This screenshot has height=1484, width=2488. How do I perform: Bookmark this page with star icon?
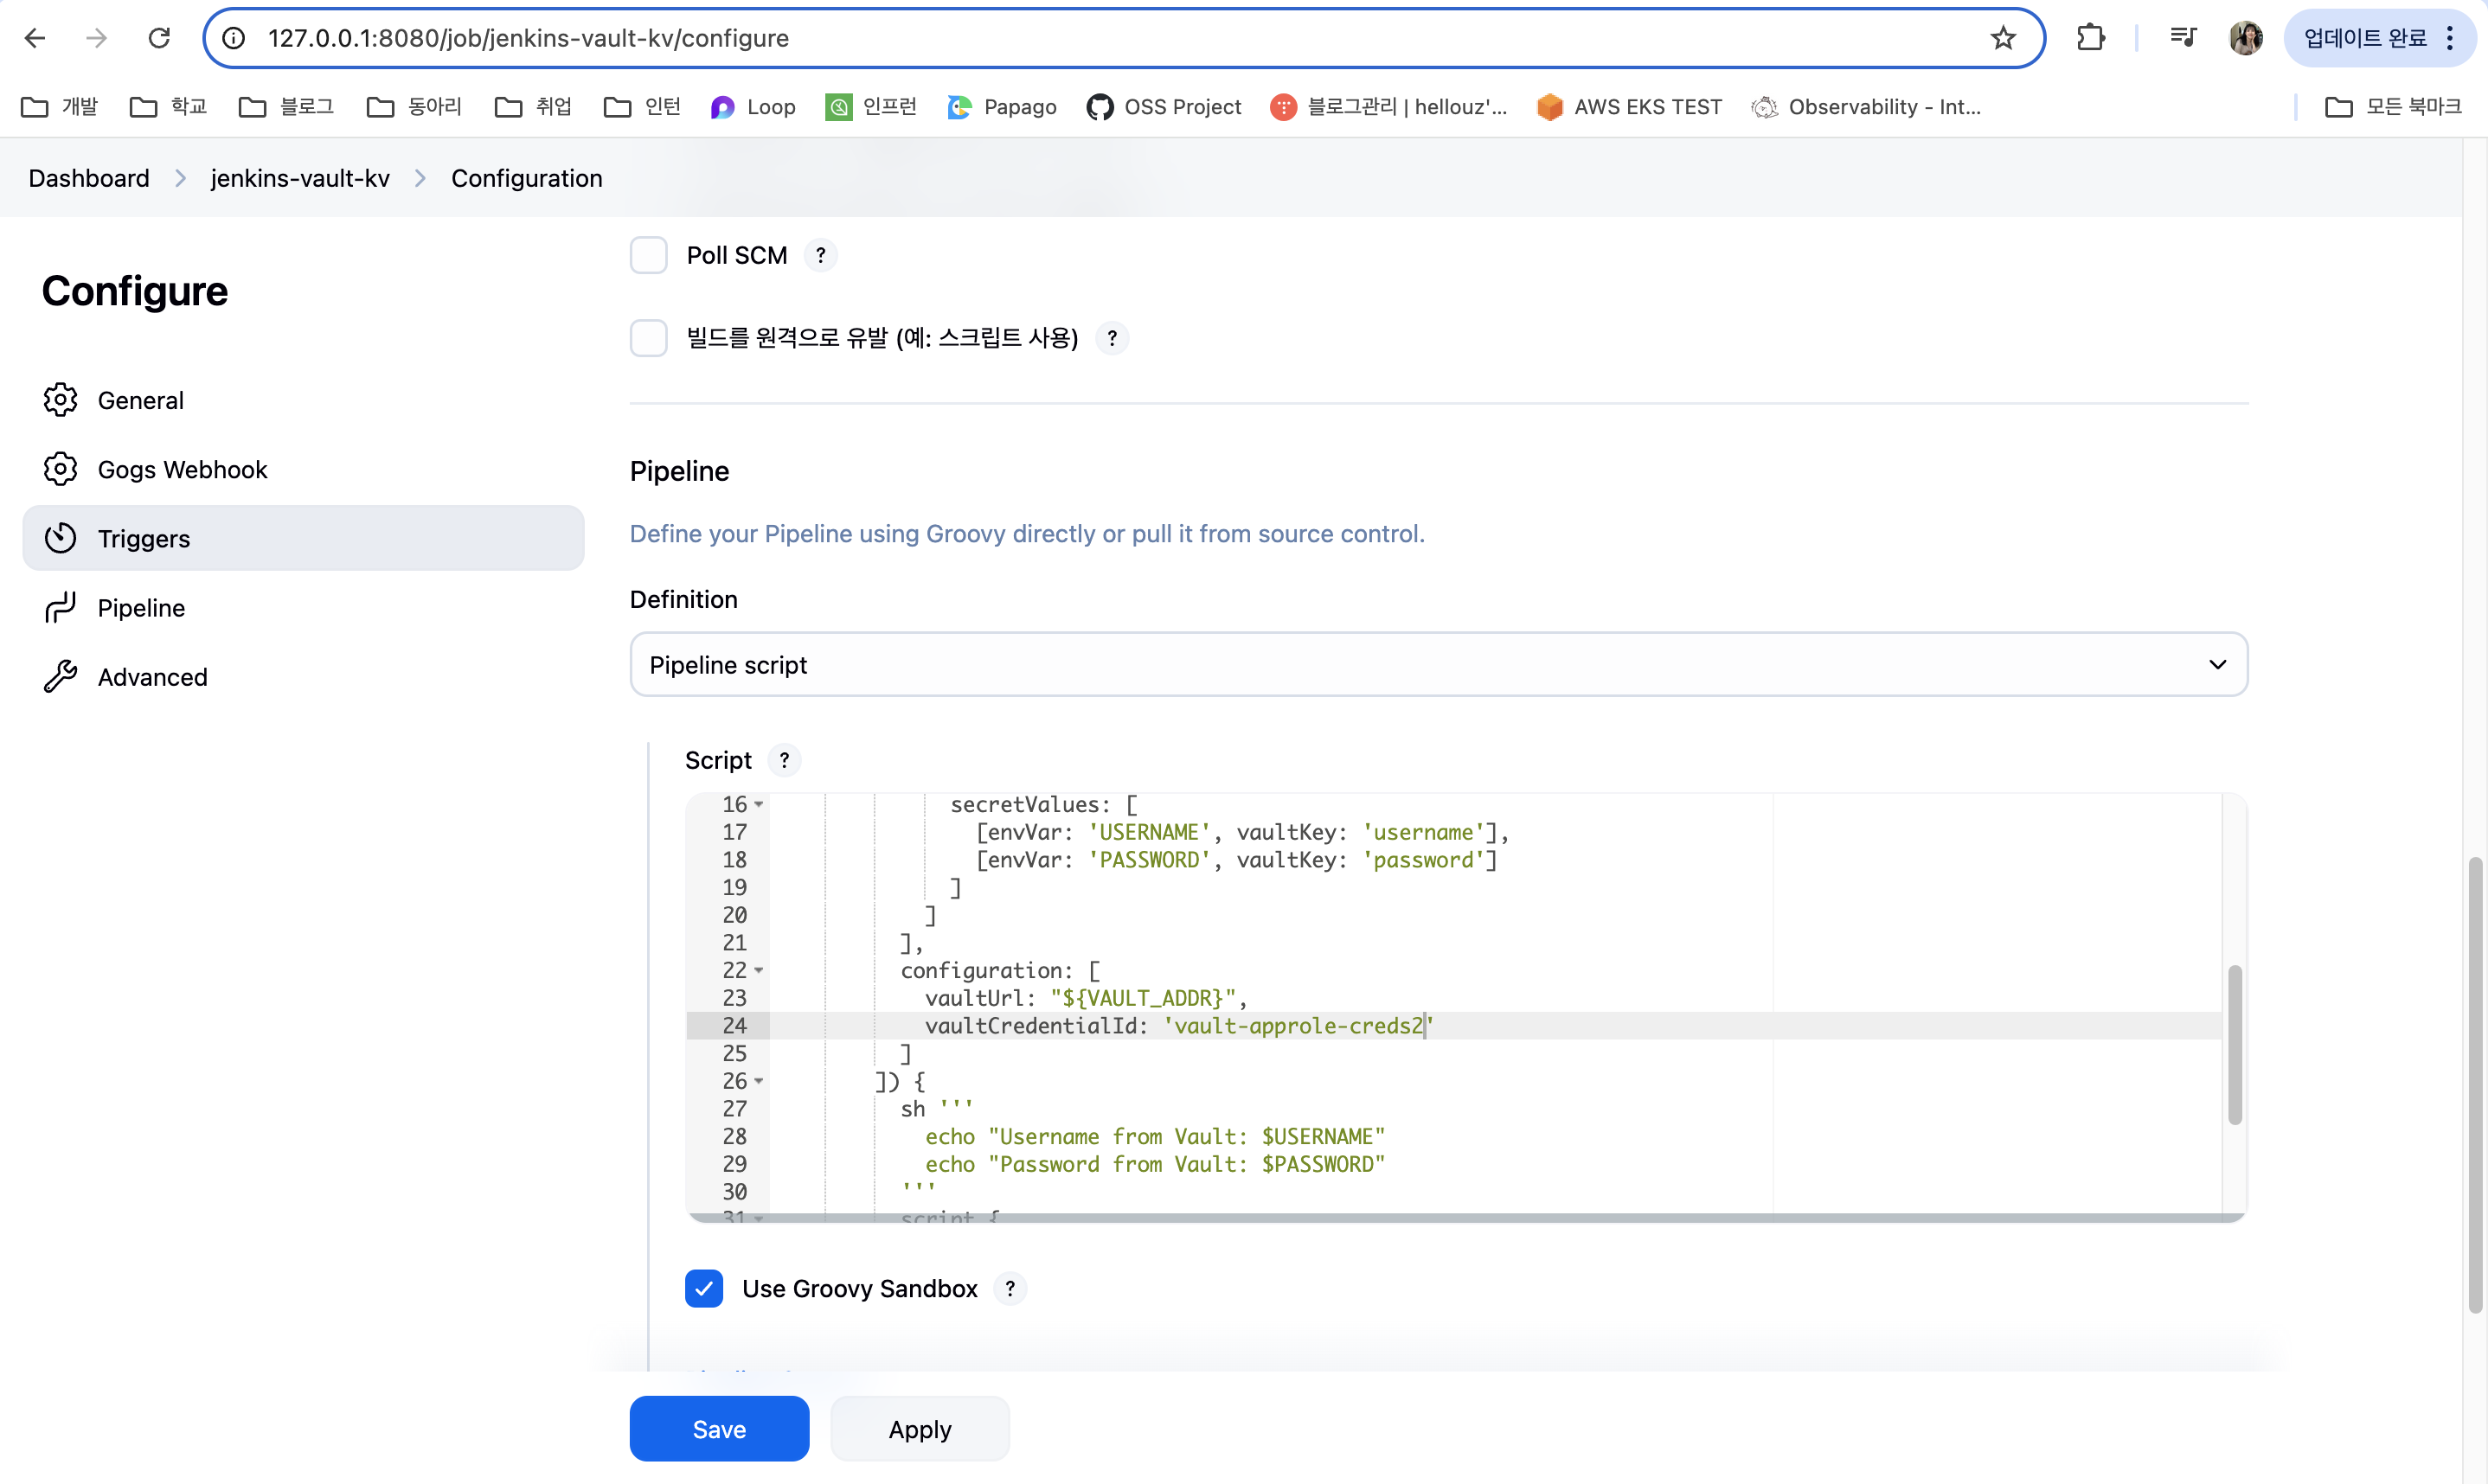click(2002, 38)
